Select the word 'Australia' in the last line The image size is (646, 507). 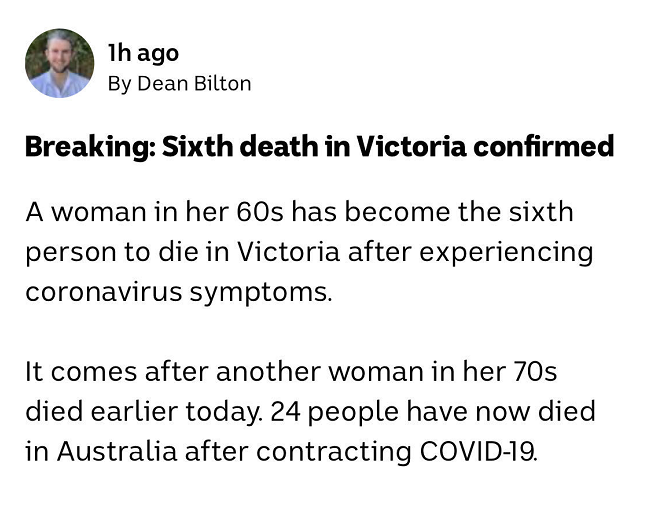117,451
